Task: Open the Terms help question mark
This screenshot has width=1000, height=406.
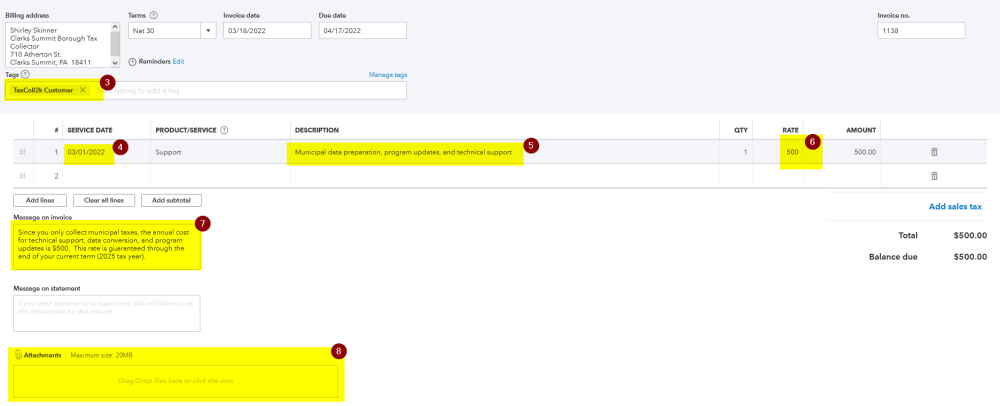Action: pyautogui.click(x=154, y=15)
